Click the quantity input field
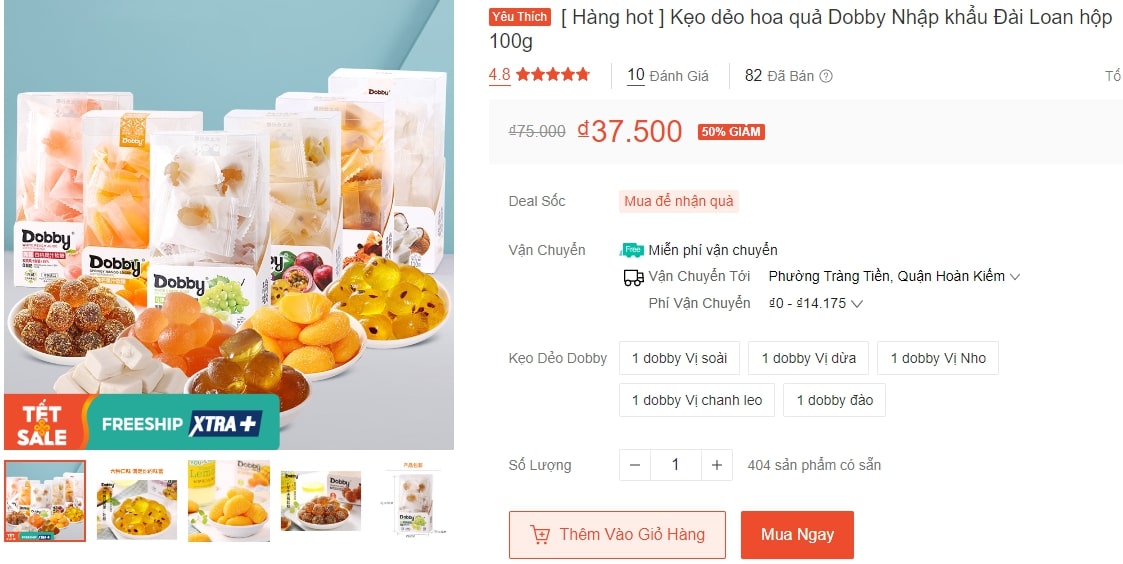The image size is (1123, 564). pos(675,465)
